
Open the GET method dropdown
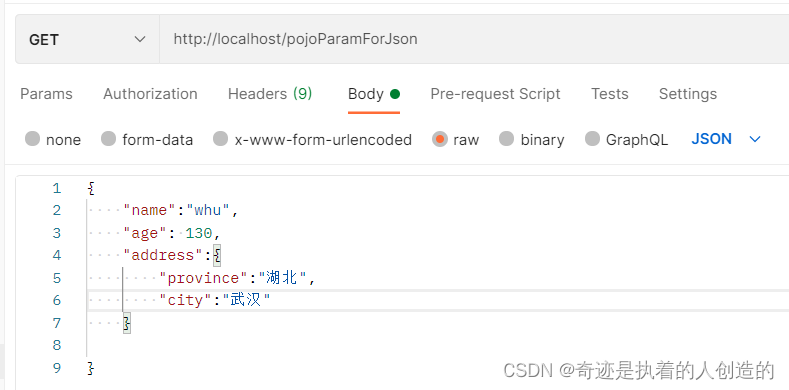point(88,39)
